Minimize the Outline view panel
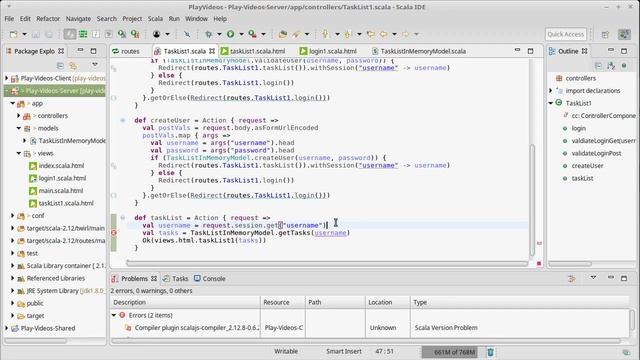 (611, 51)
